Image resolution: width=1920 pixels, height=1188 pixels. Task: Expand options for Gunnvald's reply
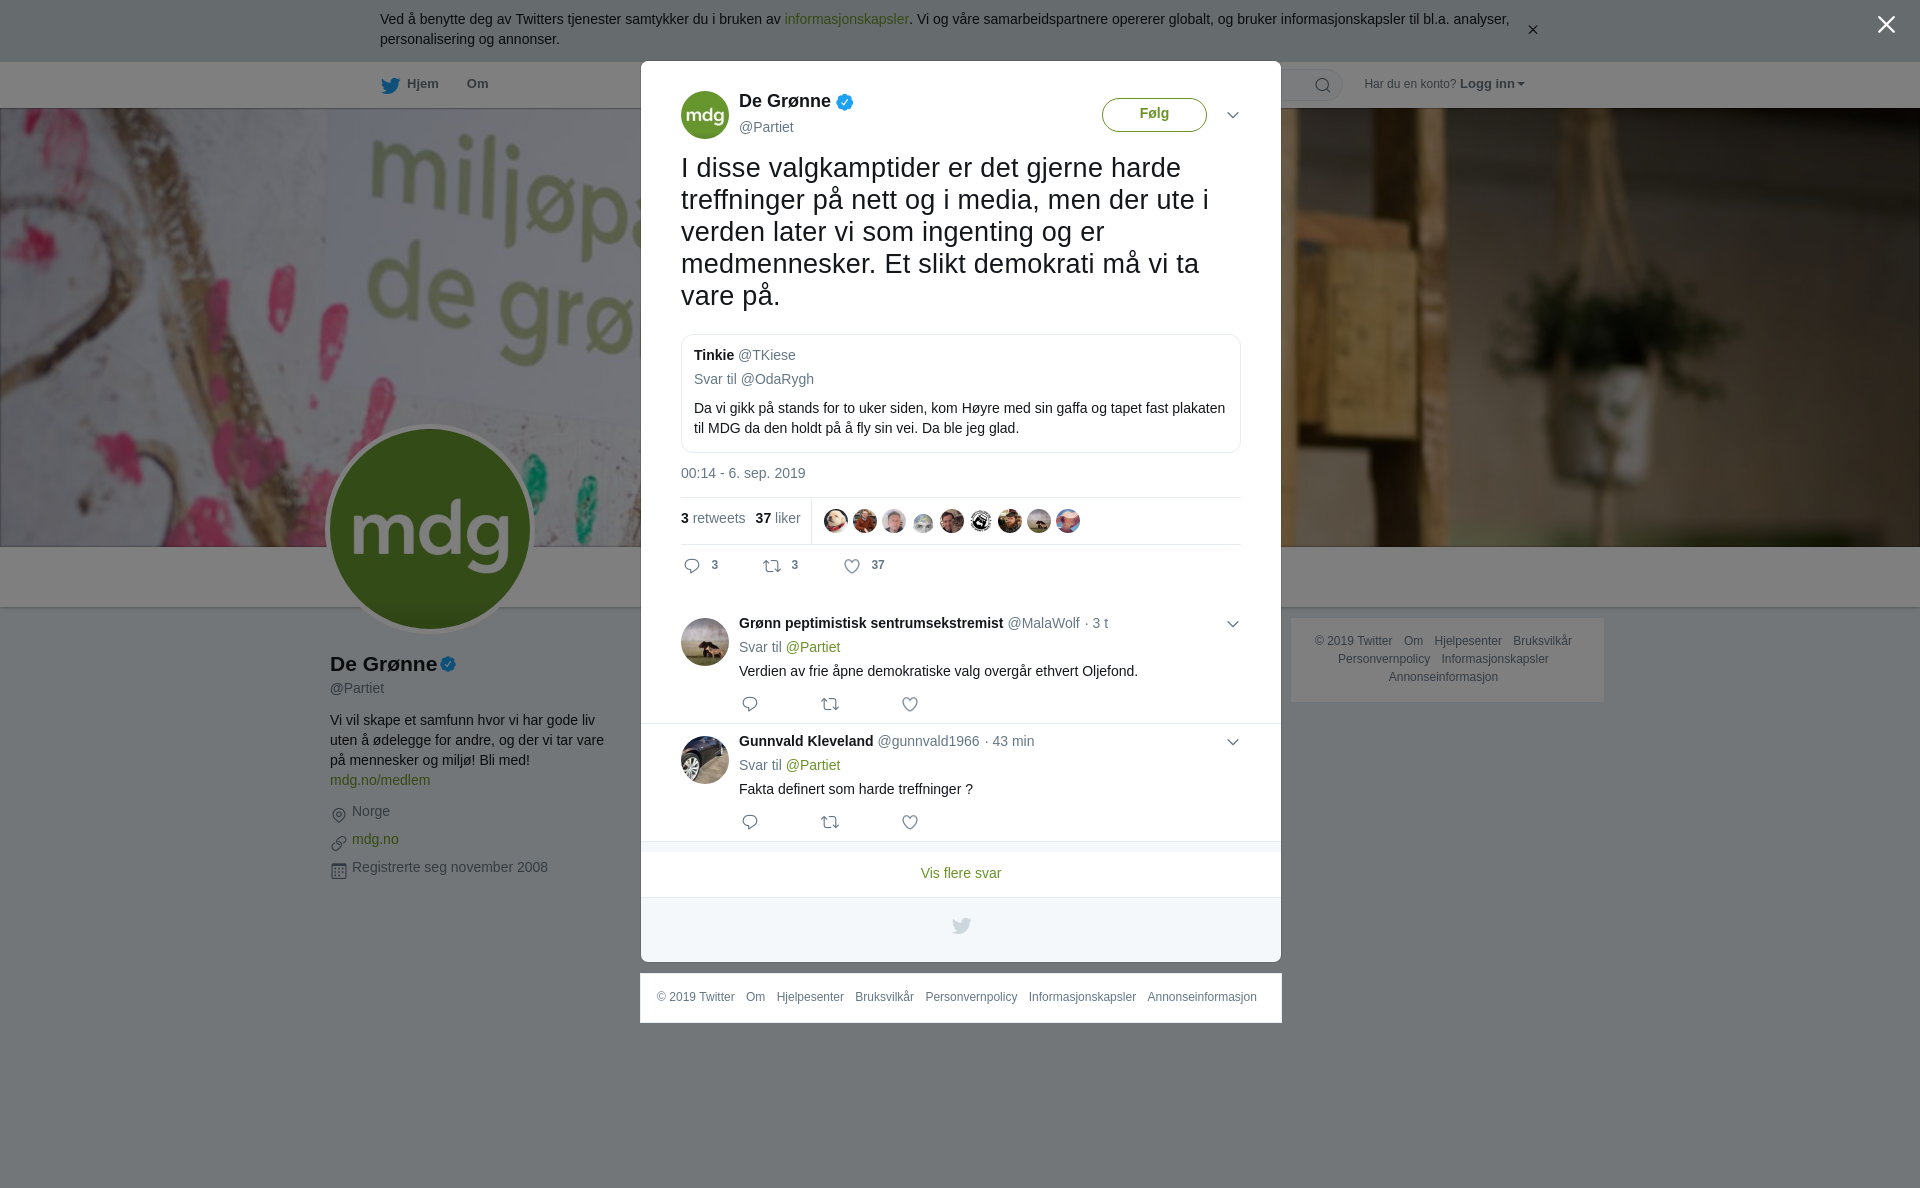(x=1233, y=742)
